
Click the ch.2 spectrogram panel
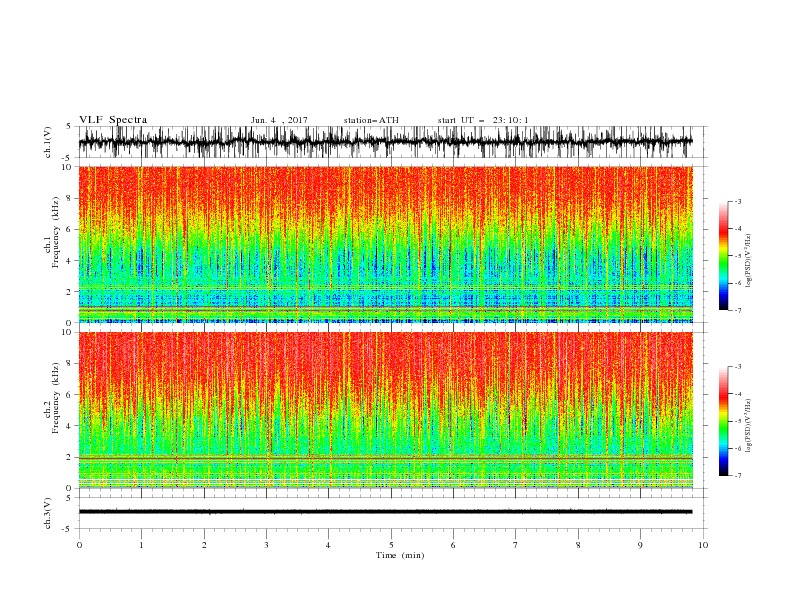[385, 410]
